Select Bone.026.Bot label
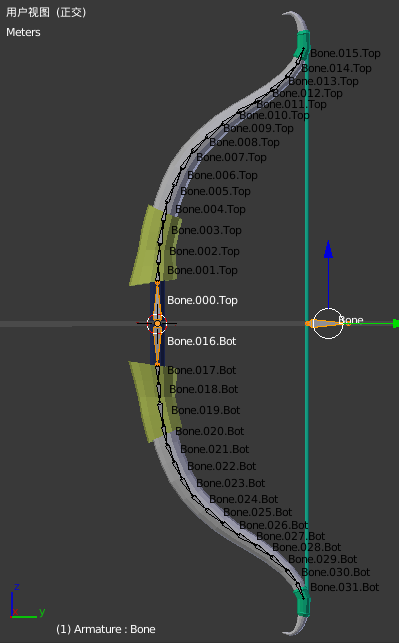This screenshot has height=643, width=399. pos(274,525)
